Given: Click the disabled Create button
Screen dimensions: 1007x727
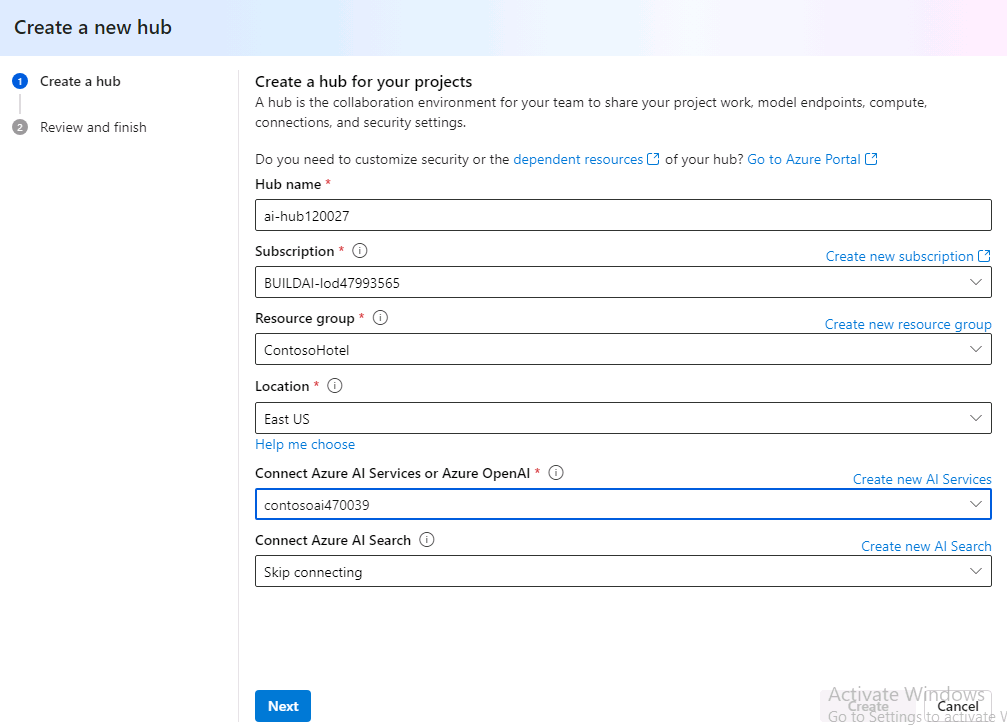Looking at the screenshot, I should click(x=869, y=706).
